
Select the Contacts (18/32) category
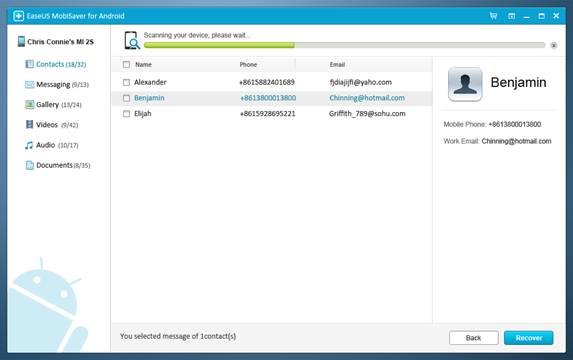tap(61, 64)
